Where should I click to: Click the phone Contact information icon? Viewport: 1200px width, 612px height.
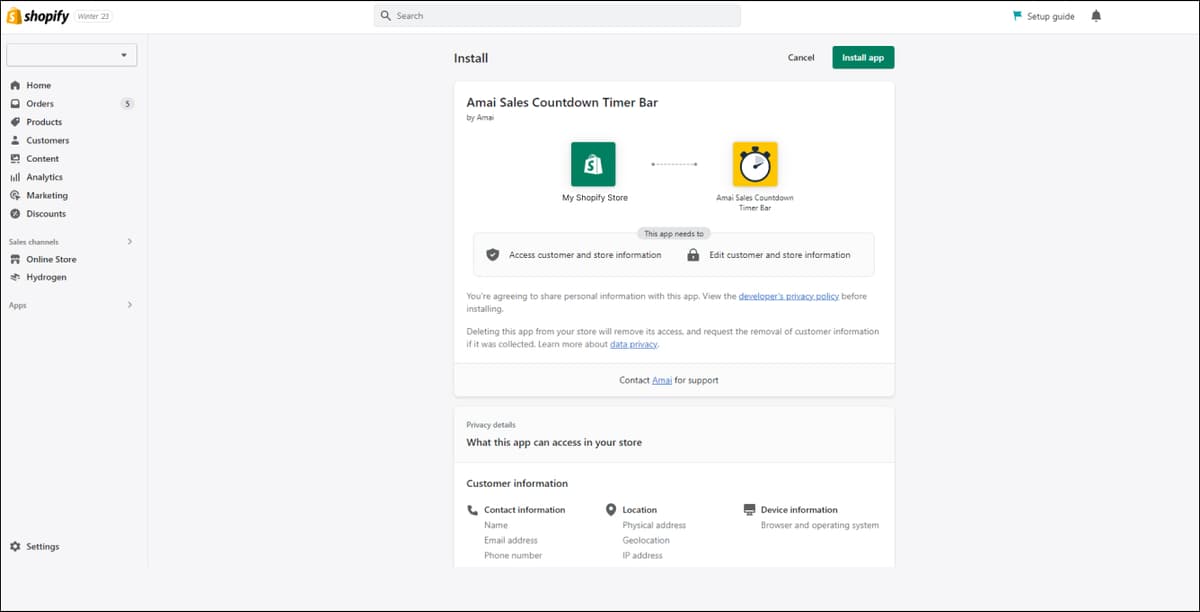(473, 510)
